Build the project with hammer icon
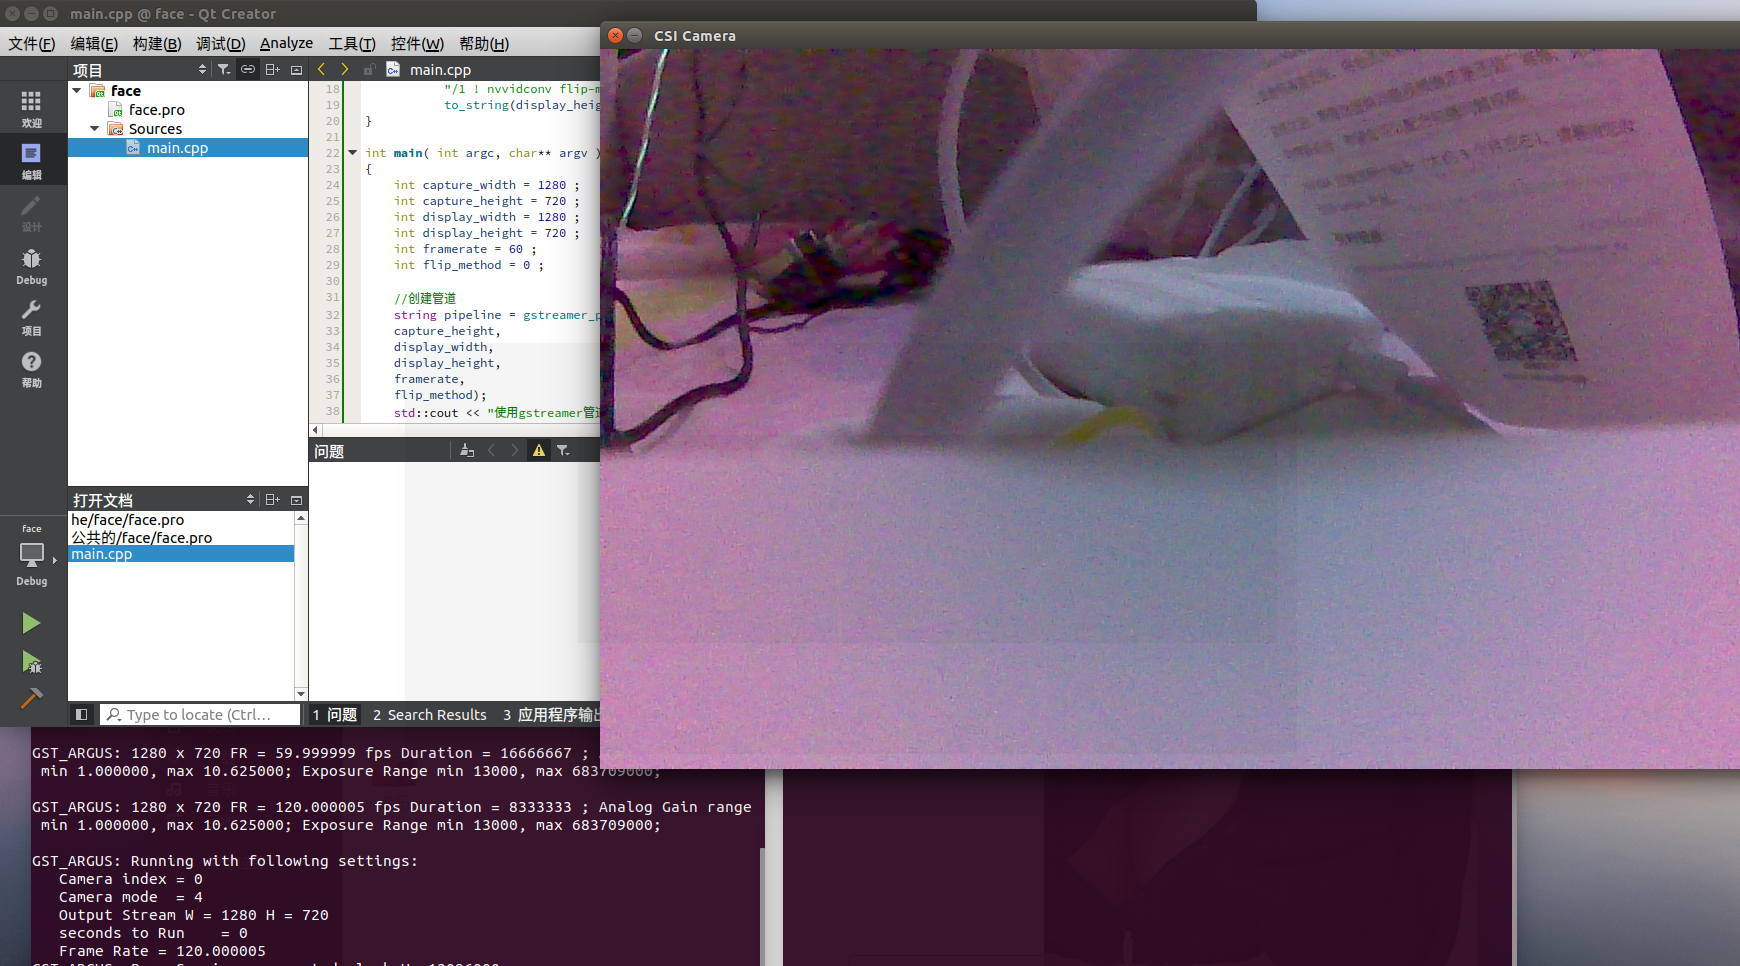 (x=31, y=698)
